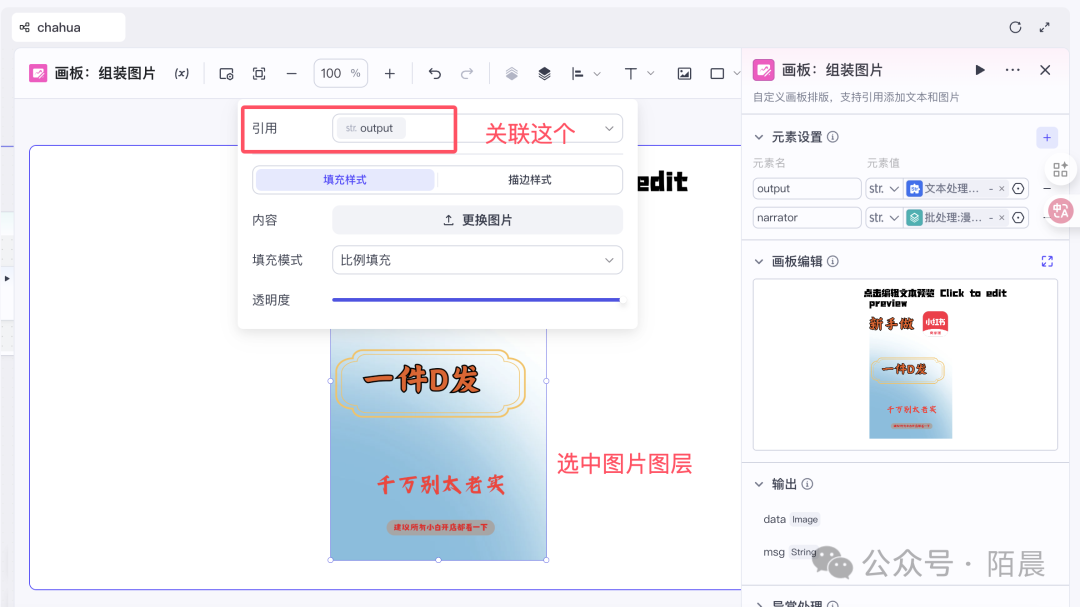1080x607 pixels.
Task: Click the dark layers stack icon
Action: pos(544,73)
